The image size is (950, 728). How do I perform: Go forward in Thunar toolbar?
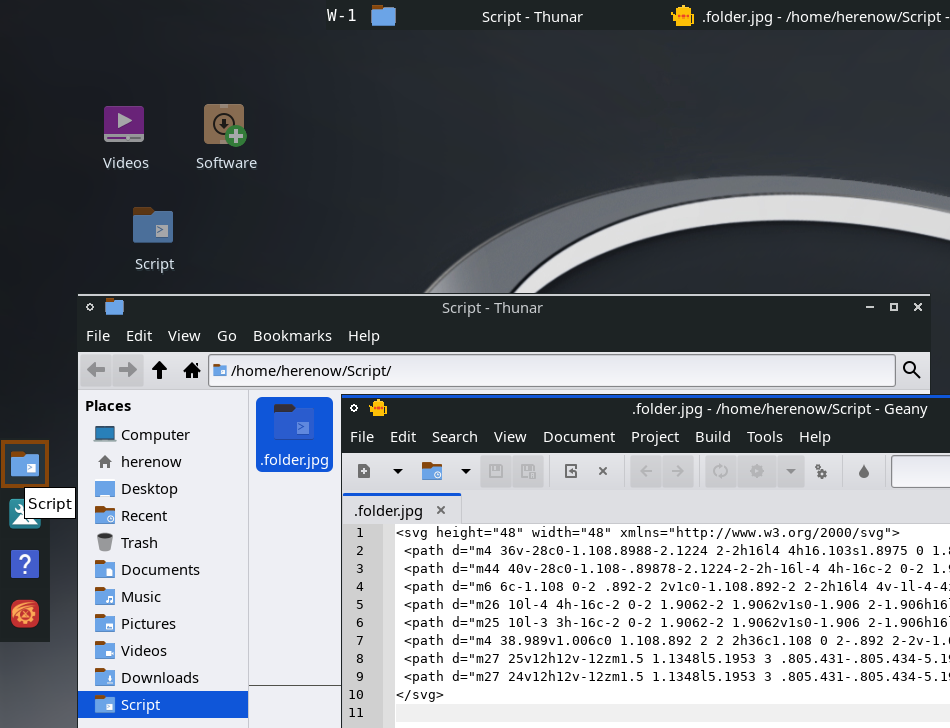tap(127, 369)
